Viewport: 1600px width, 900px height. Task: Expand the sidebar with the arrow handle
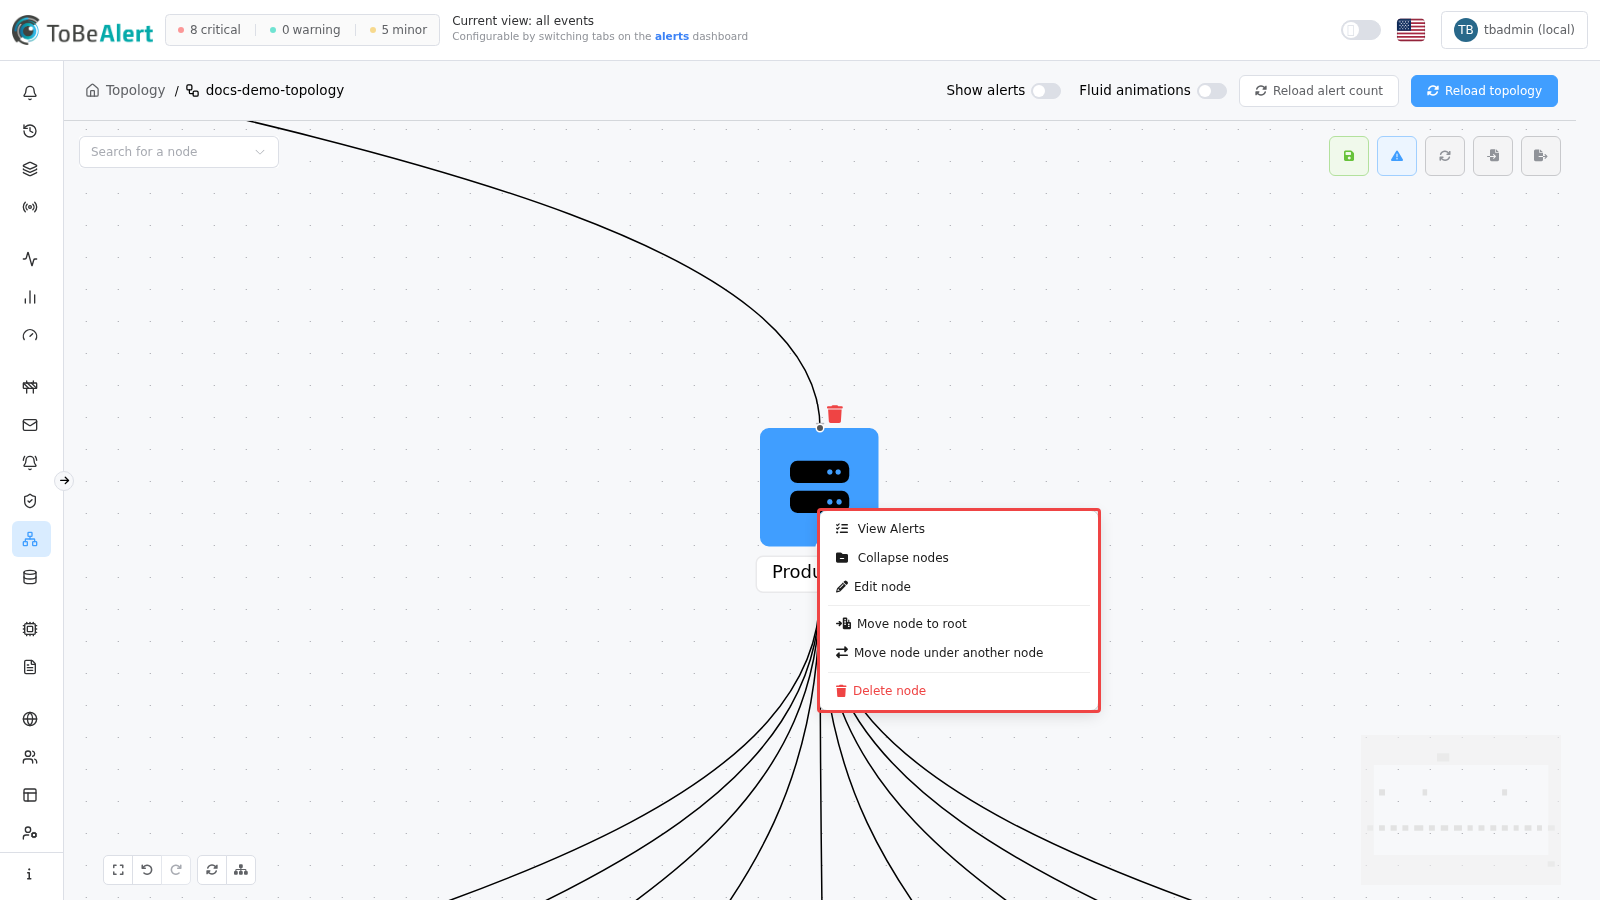[64, 481]
